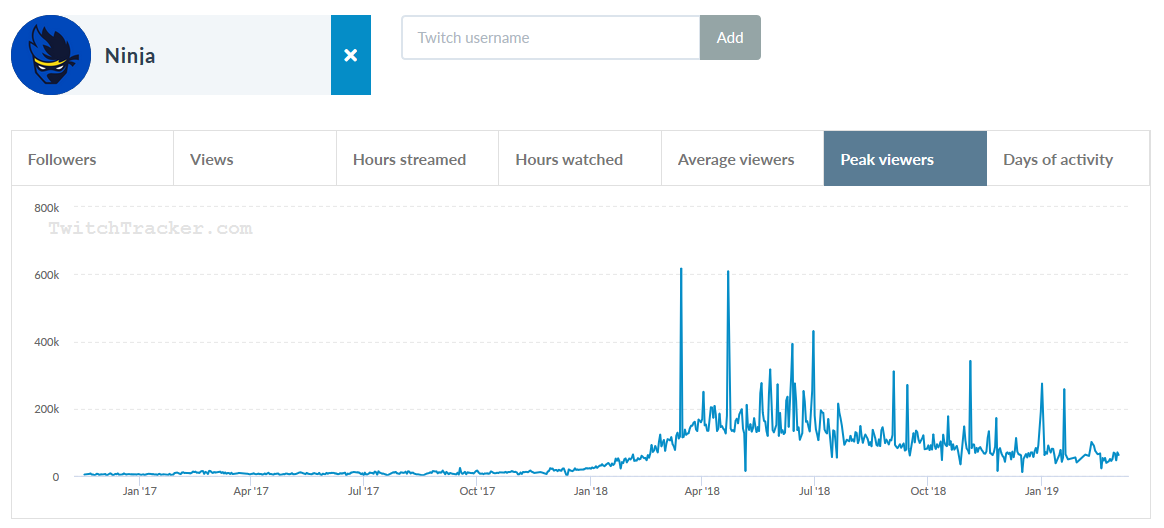This screenshot has width=1164, height=528.
Task: Click the Ninja avatar logo
Action: 51,55
